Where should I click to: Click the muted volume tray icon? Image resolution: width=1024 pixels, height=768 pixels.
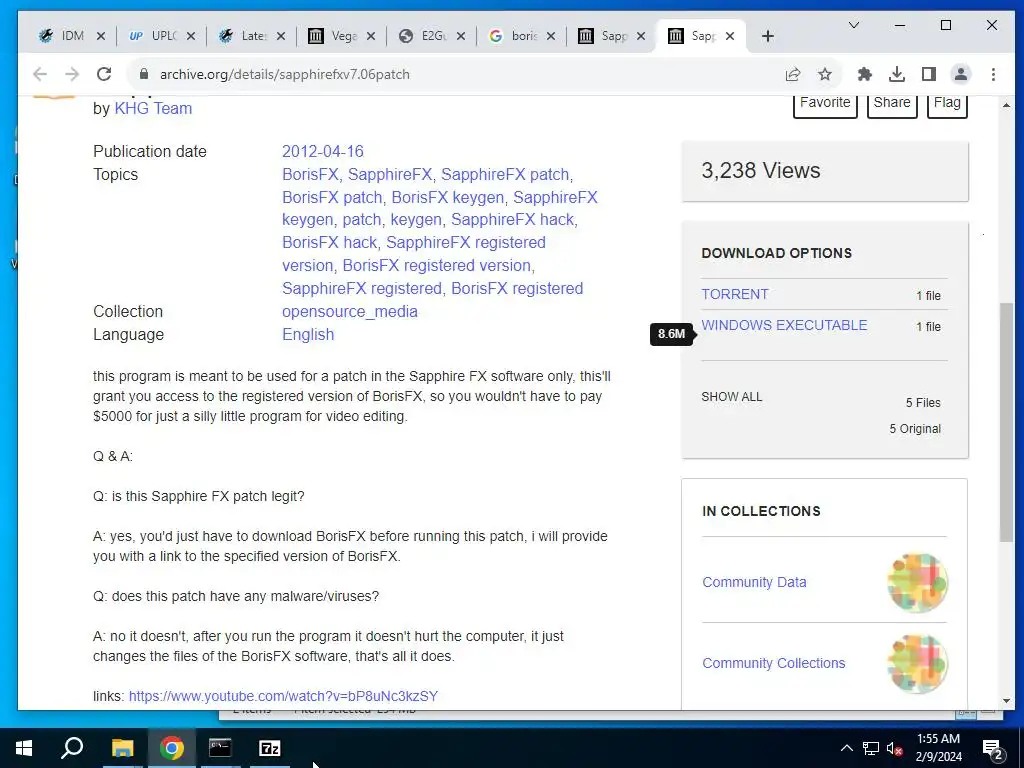pyautogui.click(x=895, y=748)
